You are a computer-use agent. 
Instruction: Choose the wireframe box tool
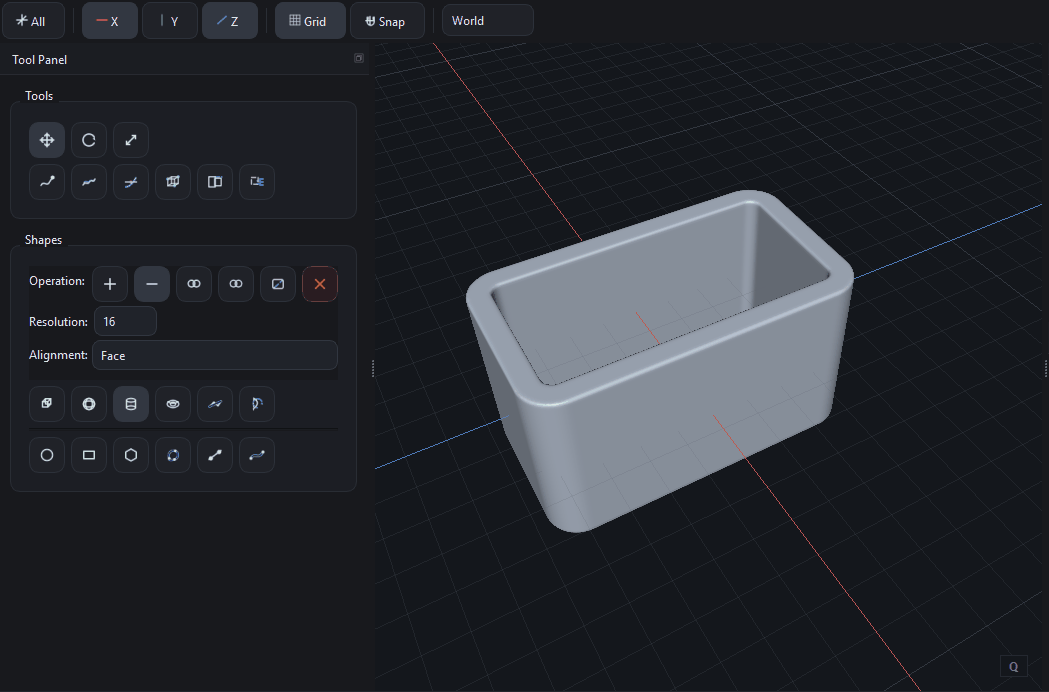pos(173,181)
